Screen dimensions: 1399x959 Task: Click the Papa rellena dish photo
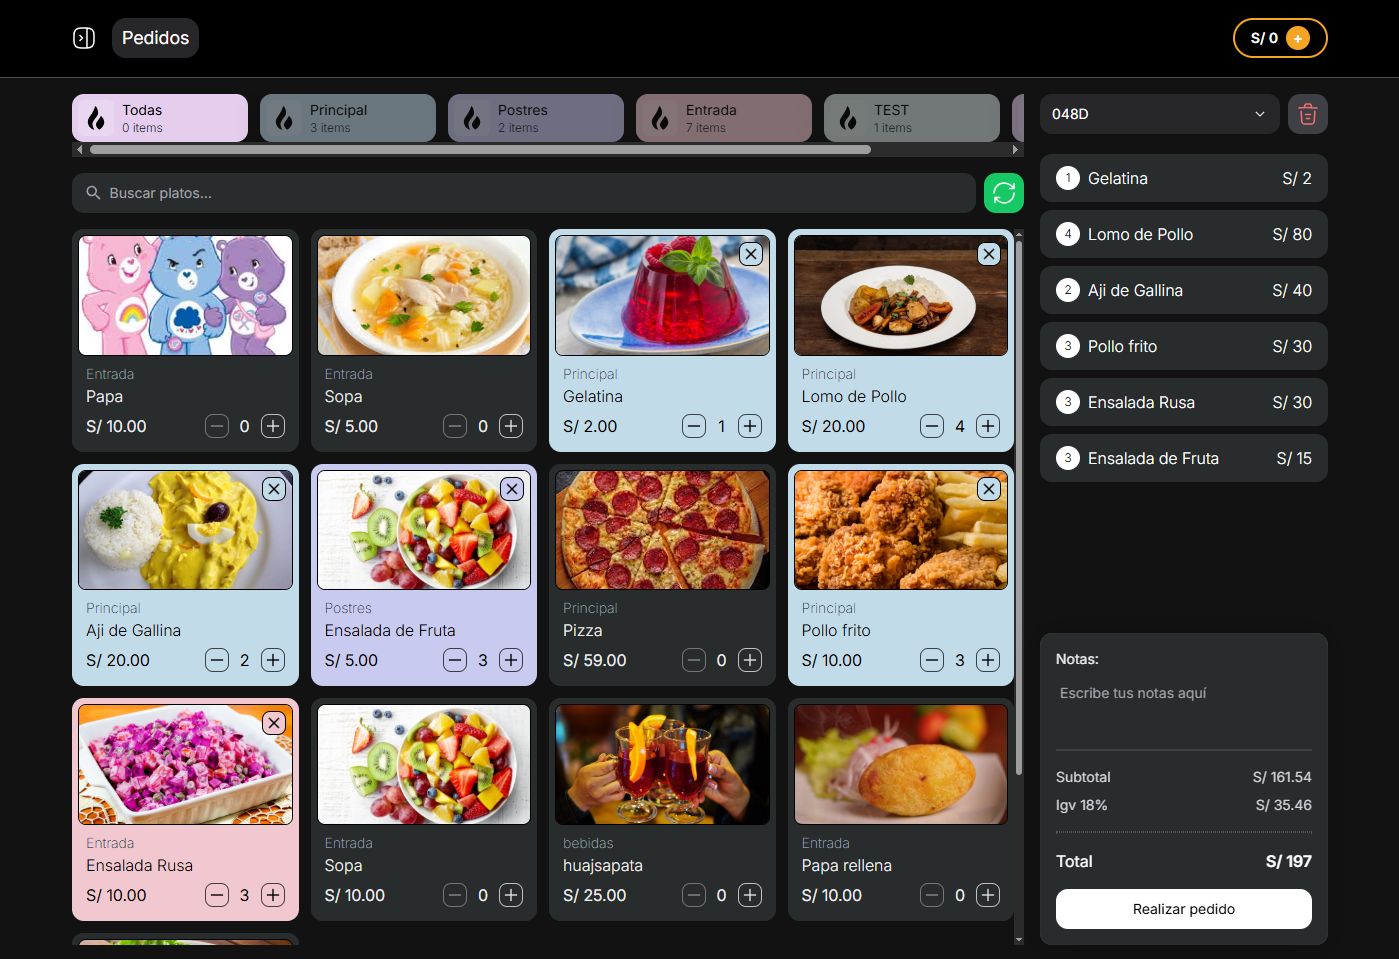click(x=901, y=765)
